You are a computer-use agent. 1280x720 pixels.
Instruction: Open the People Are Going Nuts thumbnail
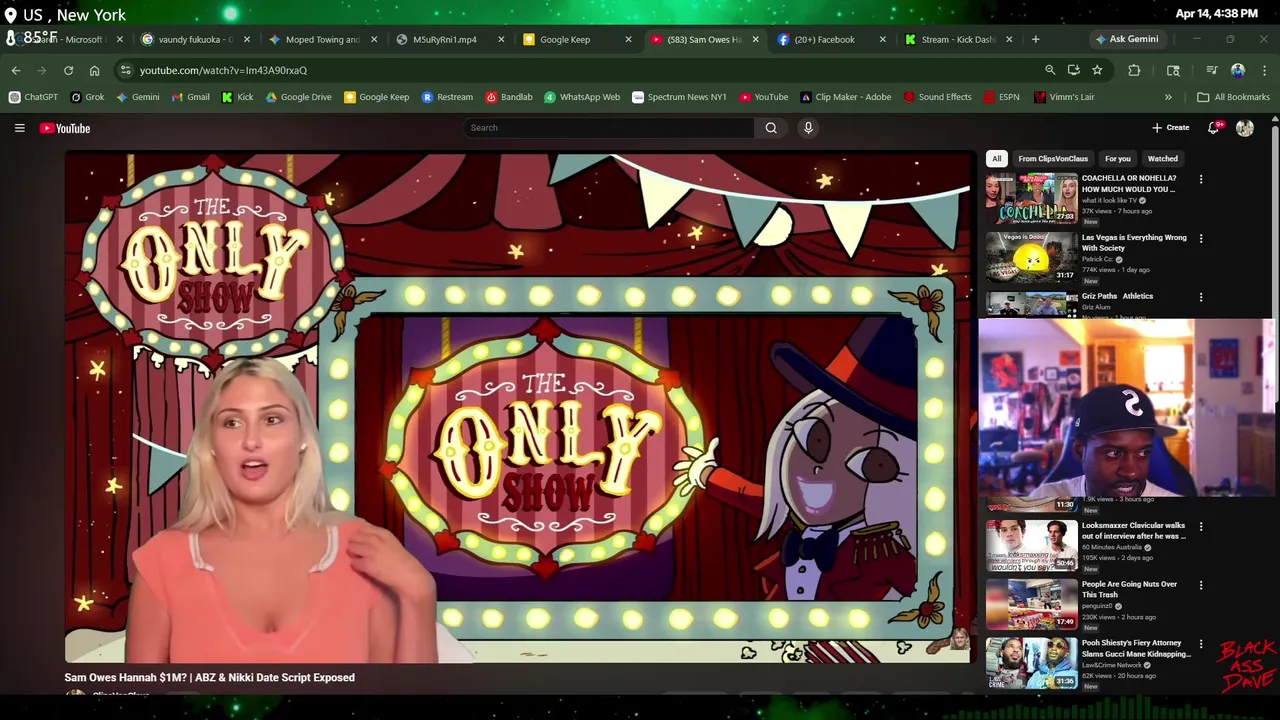tap(1031, 604)
